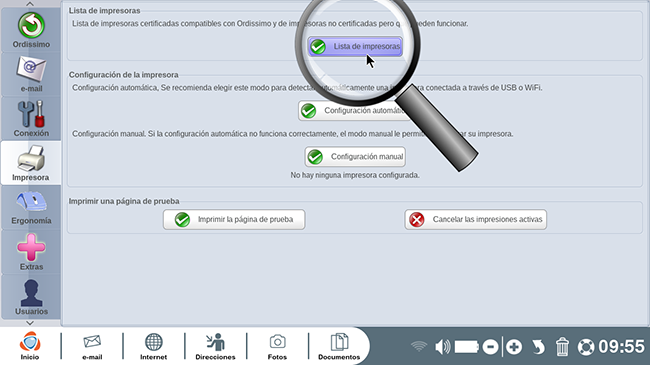
Task: Click Cancelar las impresiones activas
Action: 475,219
